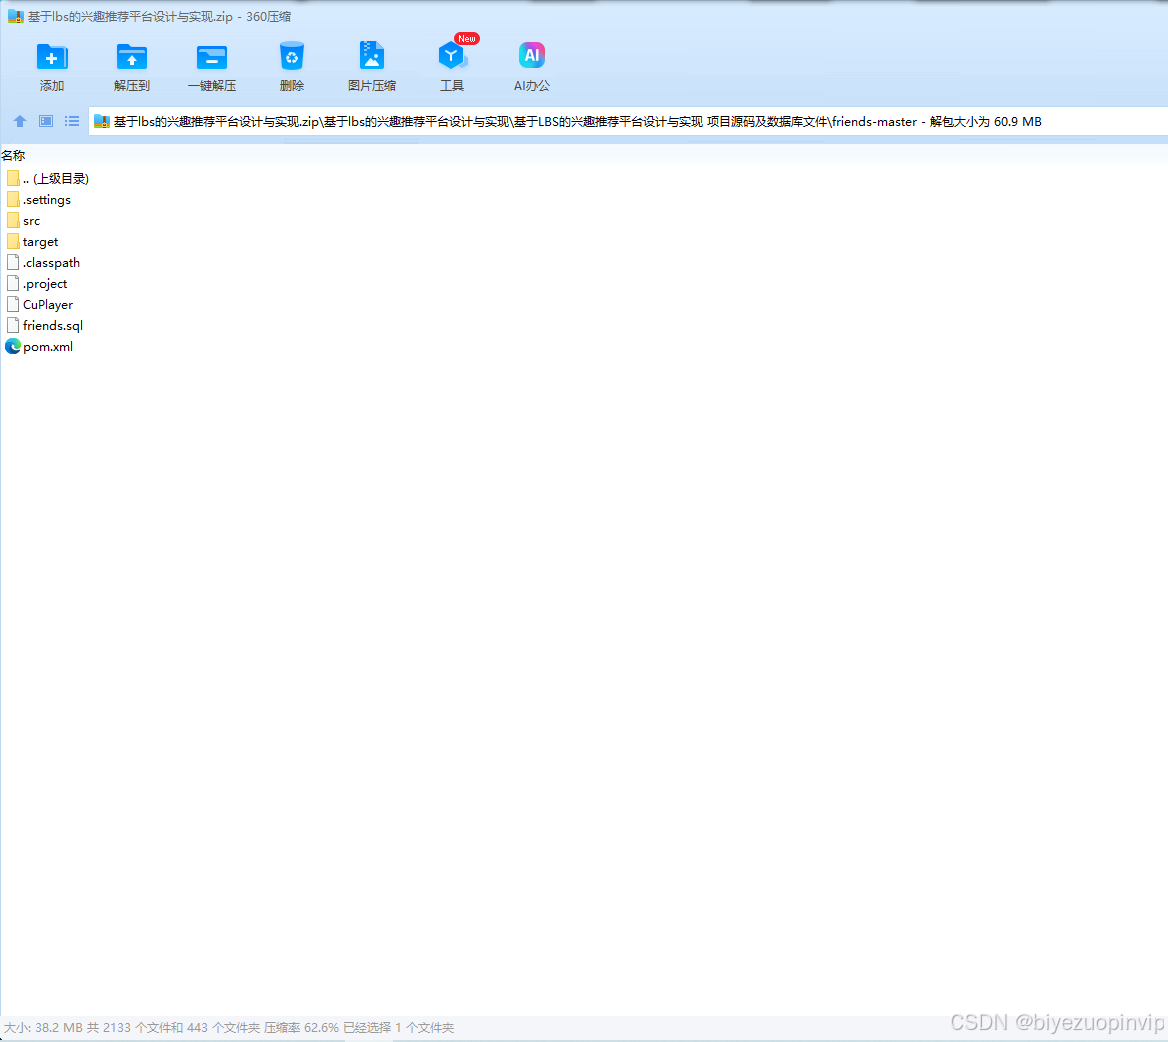Select the '.classpath' file name
Image resolution: width=1168 pixels, height=1042 pixels.
51,263
